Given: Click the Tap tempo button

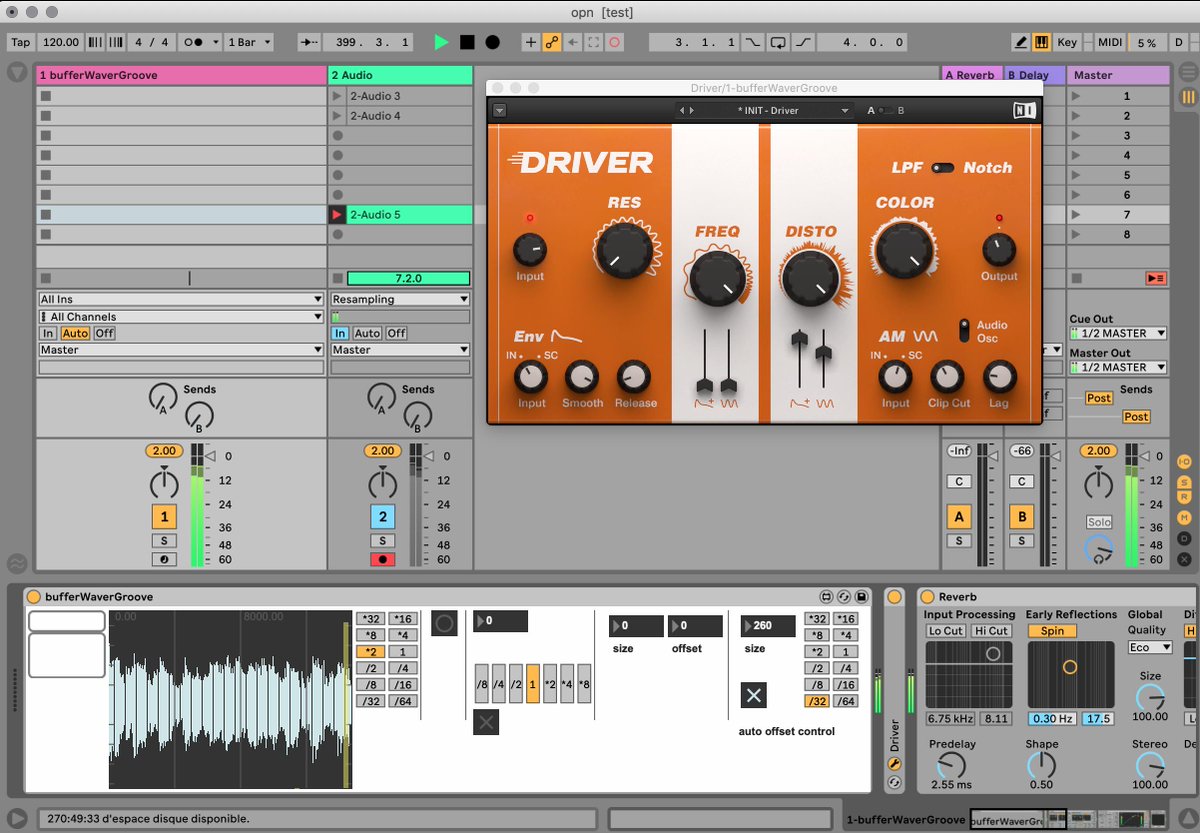Looking at the screenshot, I should pos(20,42).
